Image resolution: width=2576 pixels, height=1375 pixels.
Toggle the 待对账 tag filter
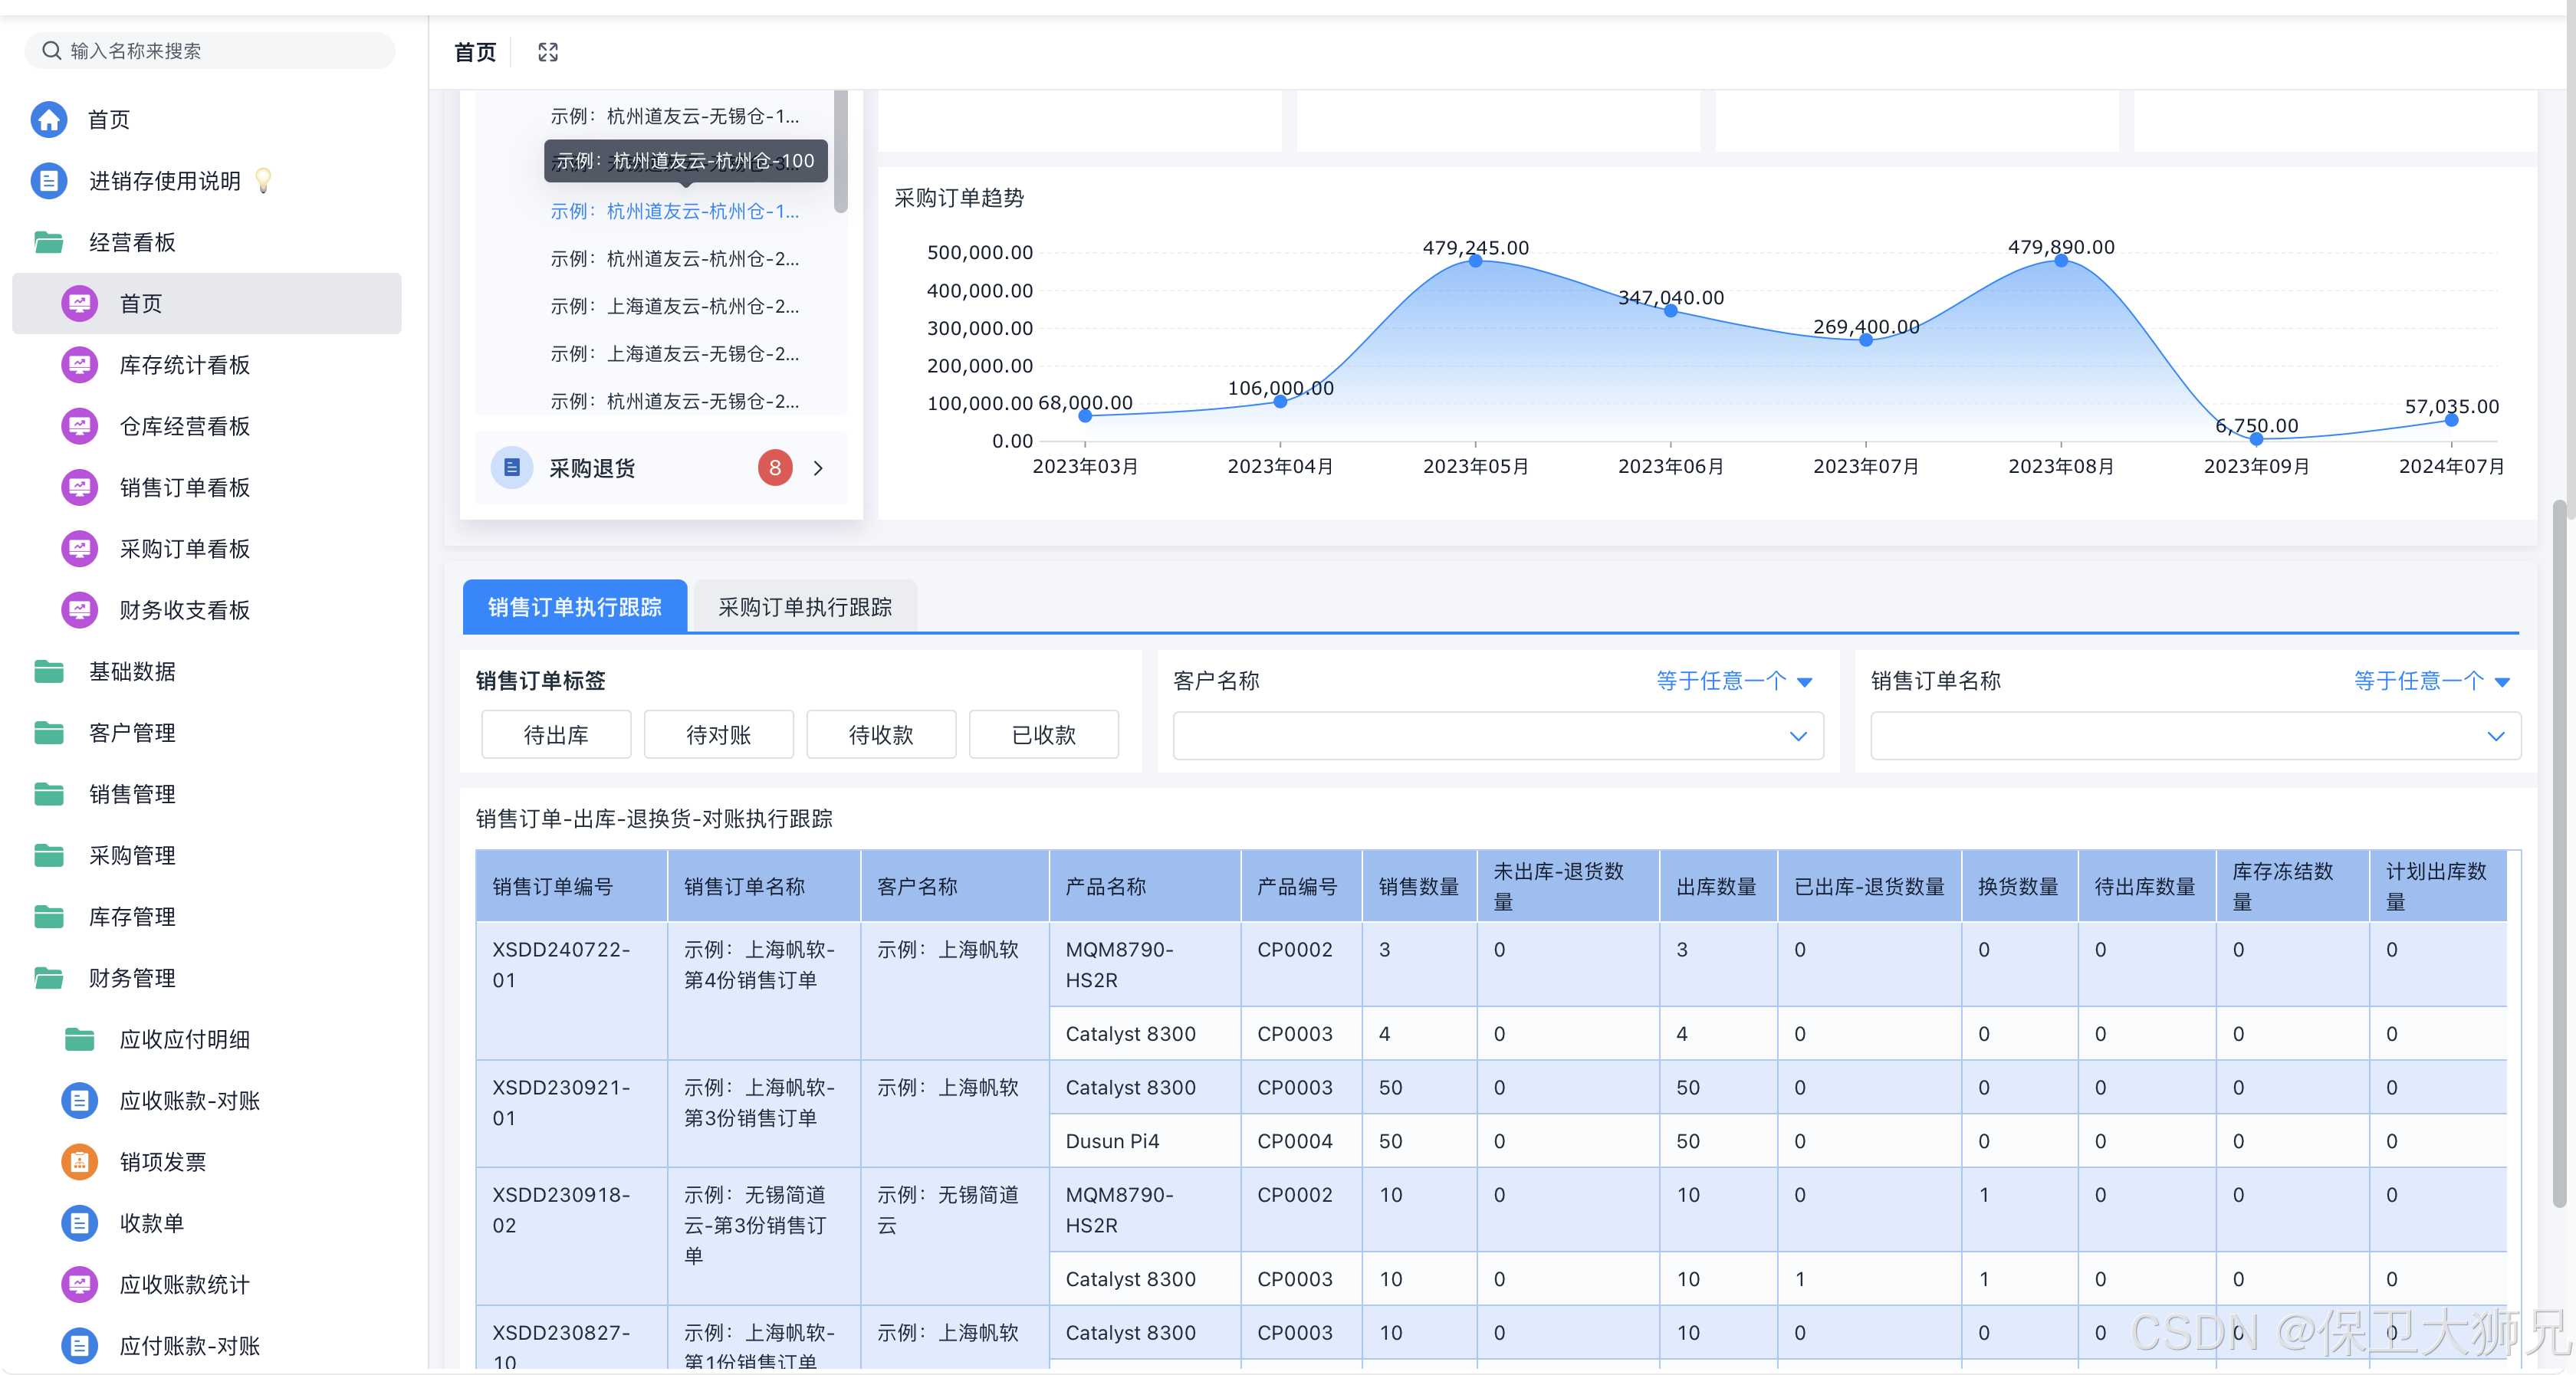coord(718,735)
